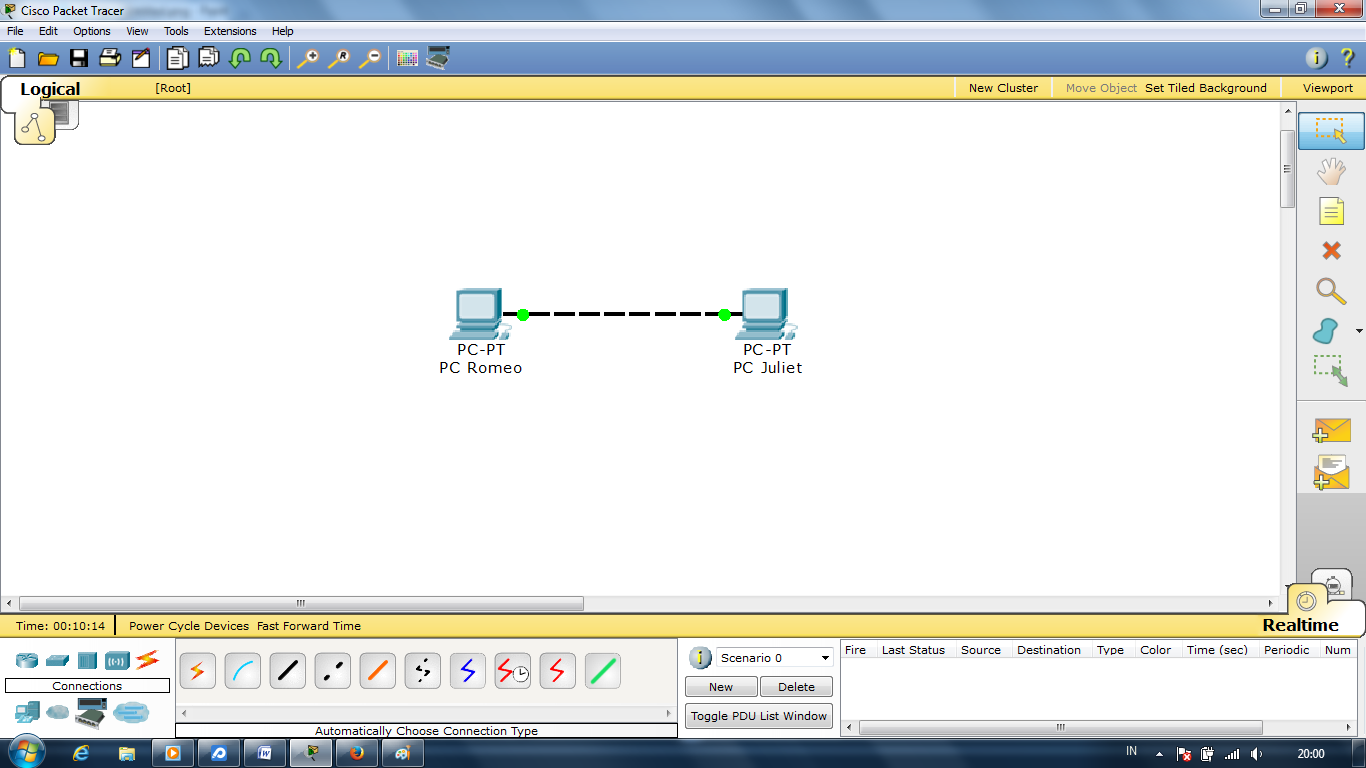Choose the Draw Polygon shape tool
The image size is (1366, 768).
[1327, 331]
